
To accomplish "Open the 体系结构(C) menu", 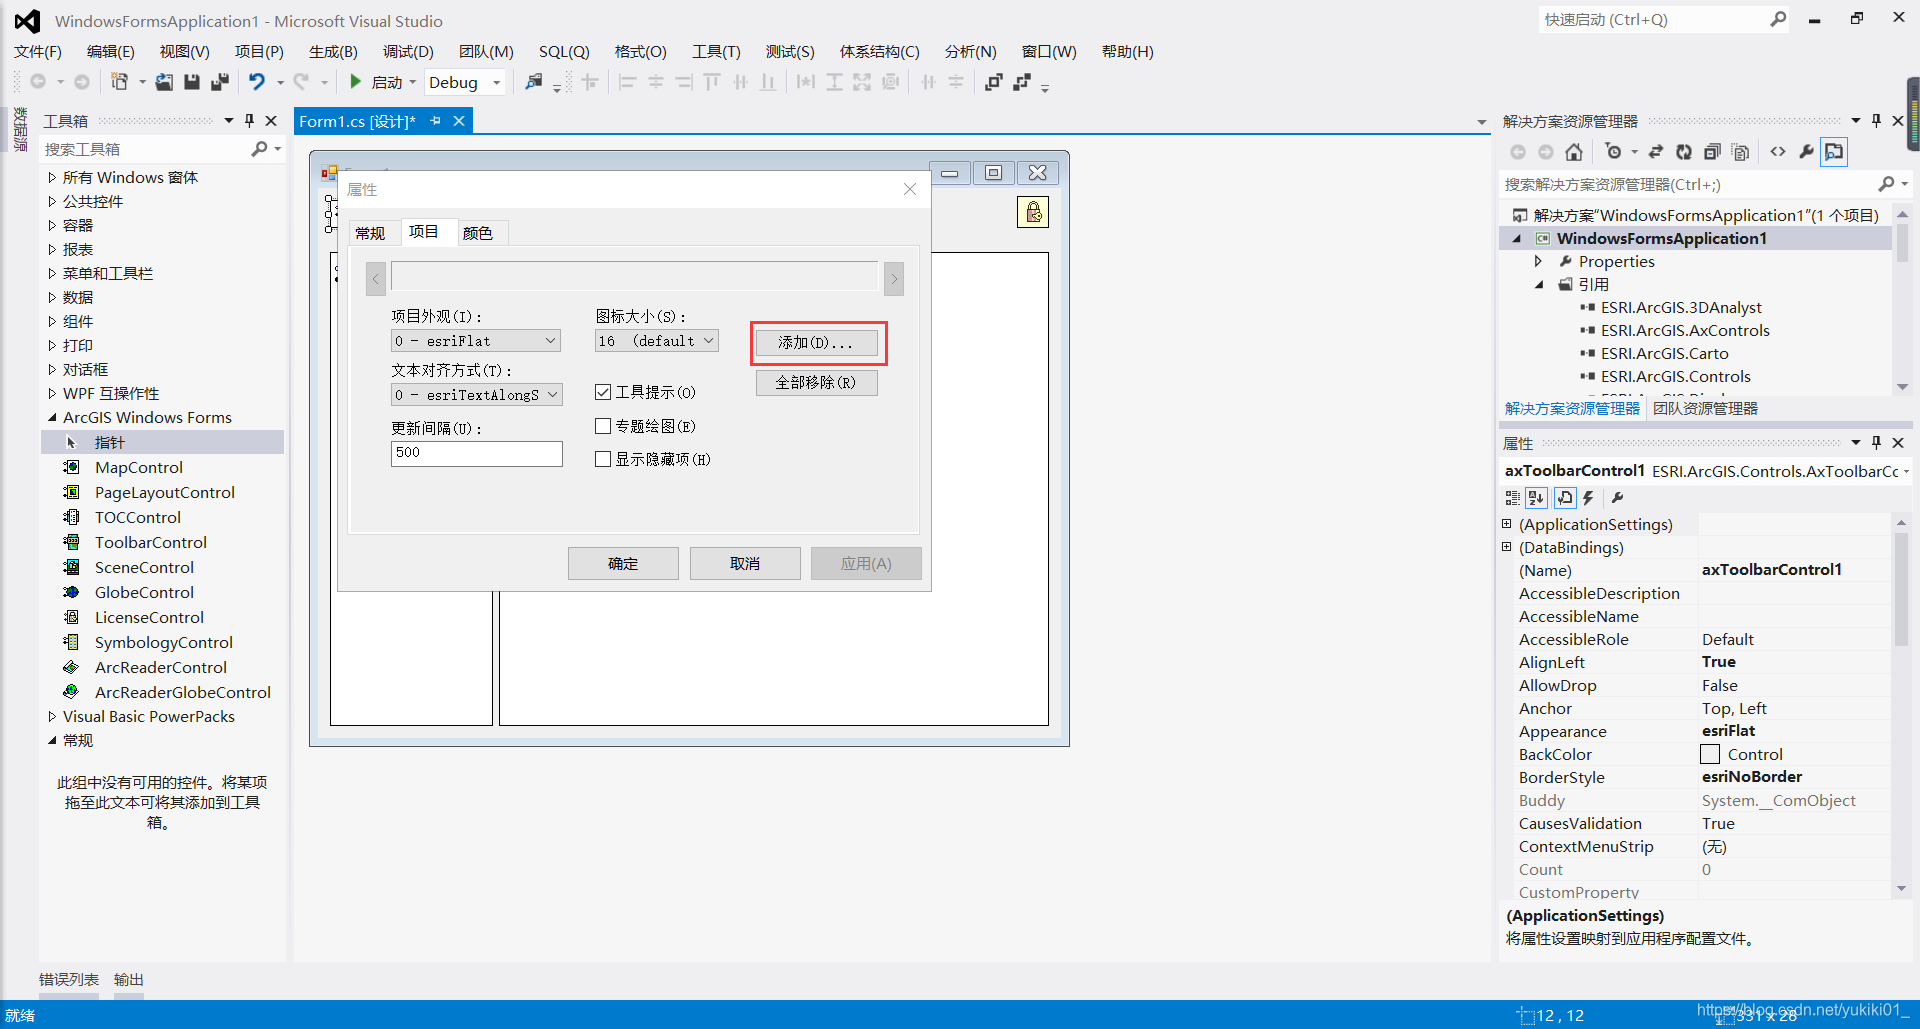I will point(879,52).
